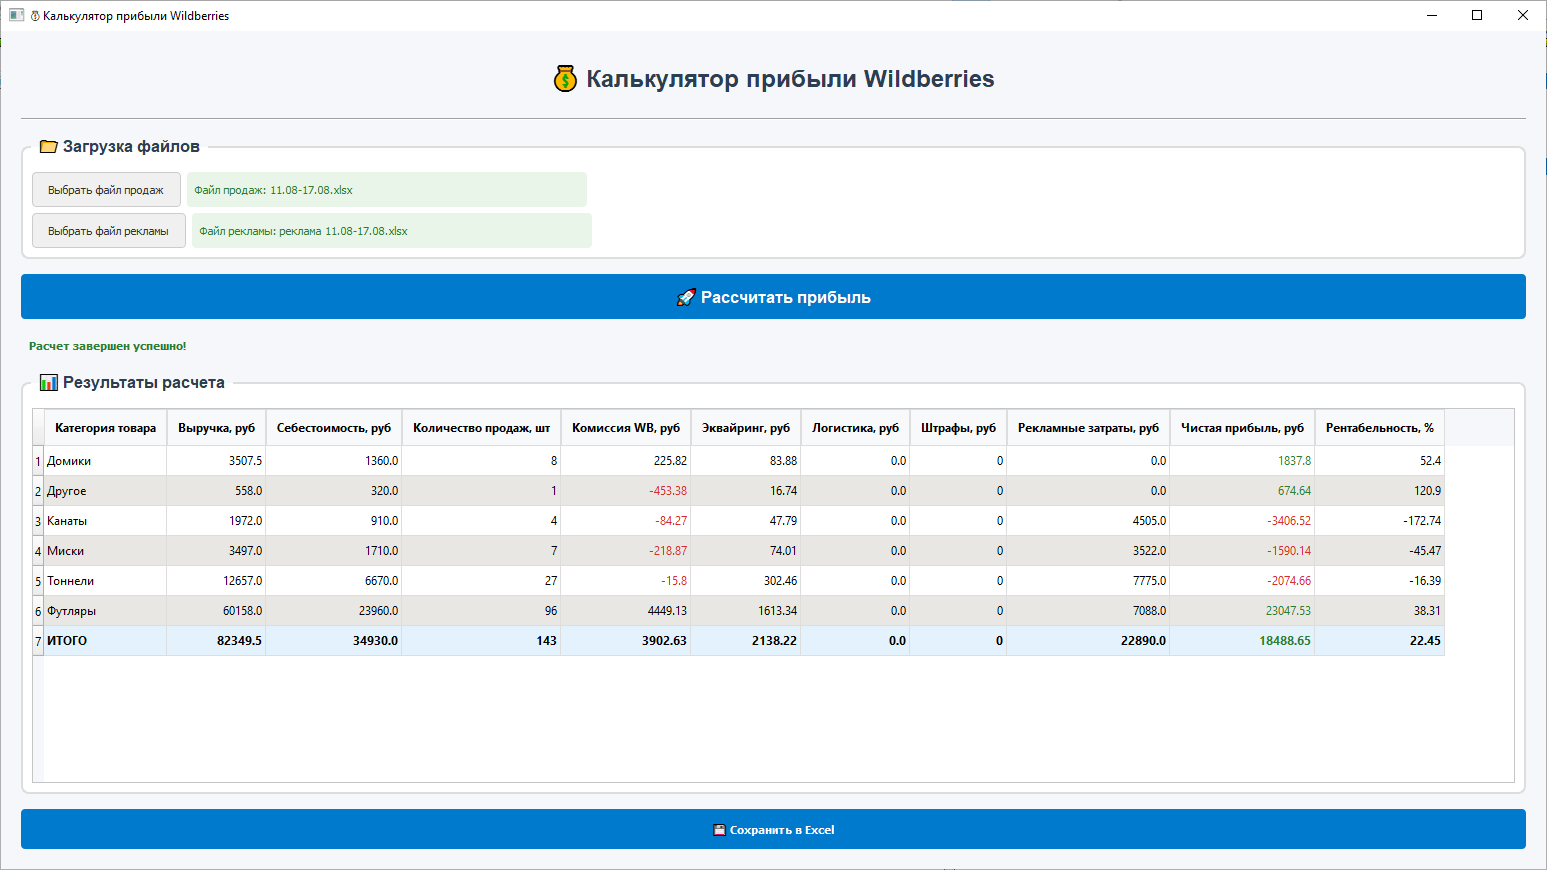Sort by the Чистая прибыль, руб column header
This screenshot has height=870, width=1547.
(1242, 427)
